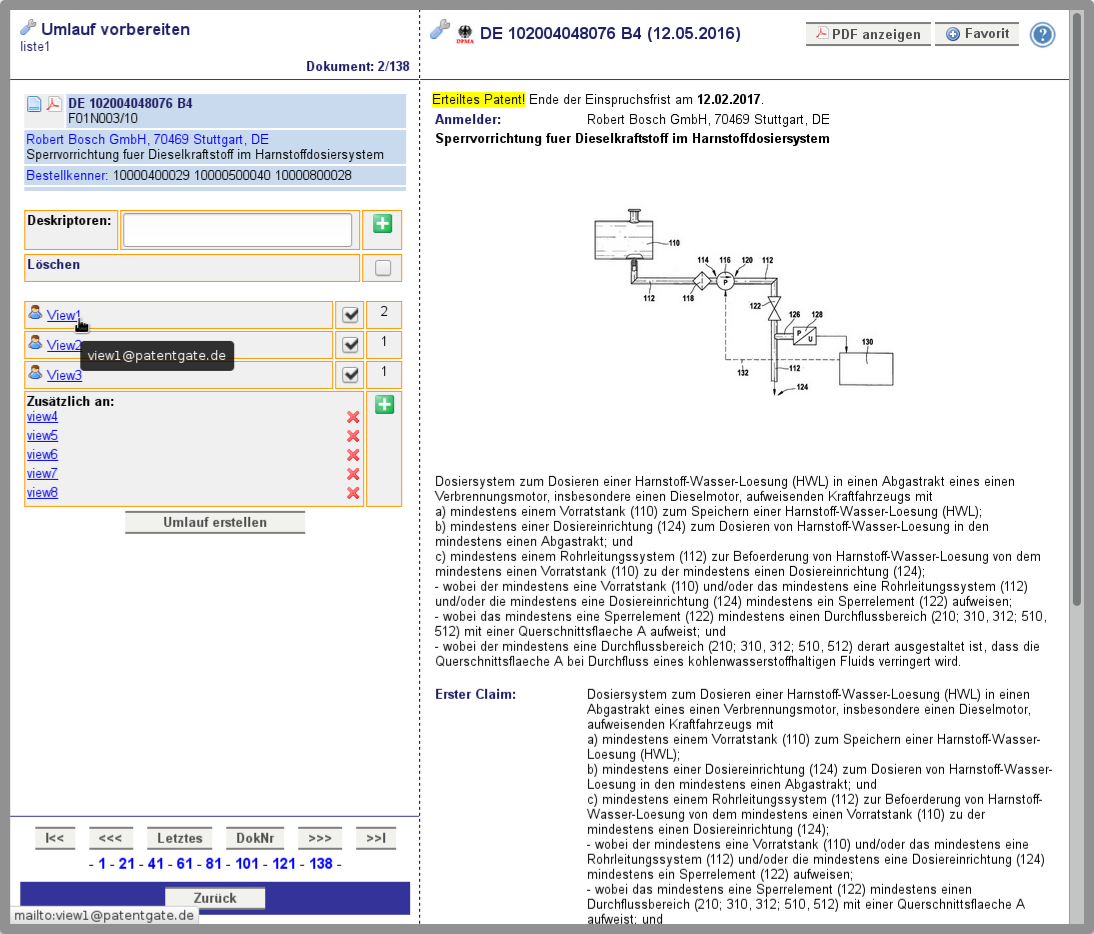Jump to document 1 in the pager
1094x934 pixels.
click(102, 864)
